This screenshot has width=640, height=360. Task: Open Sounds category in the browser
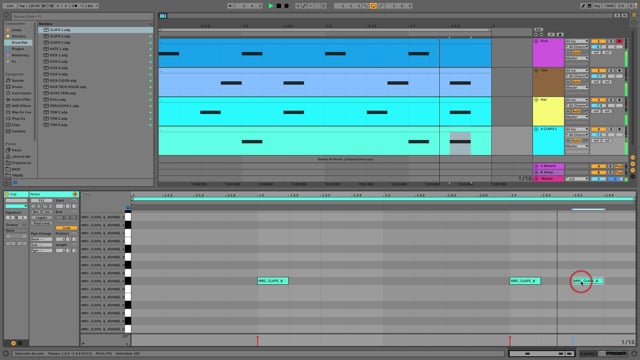point(17,80)
